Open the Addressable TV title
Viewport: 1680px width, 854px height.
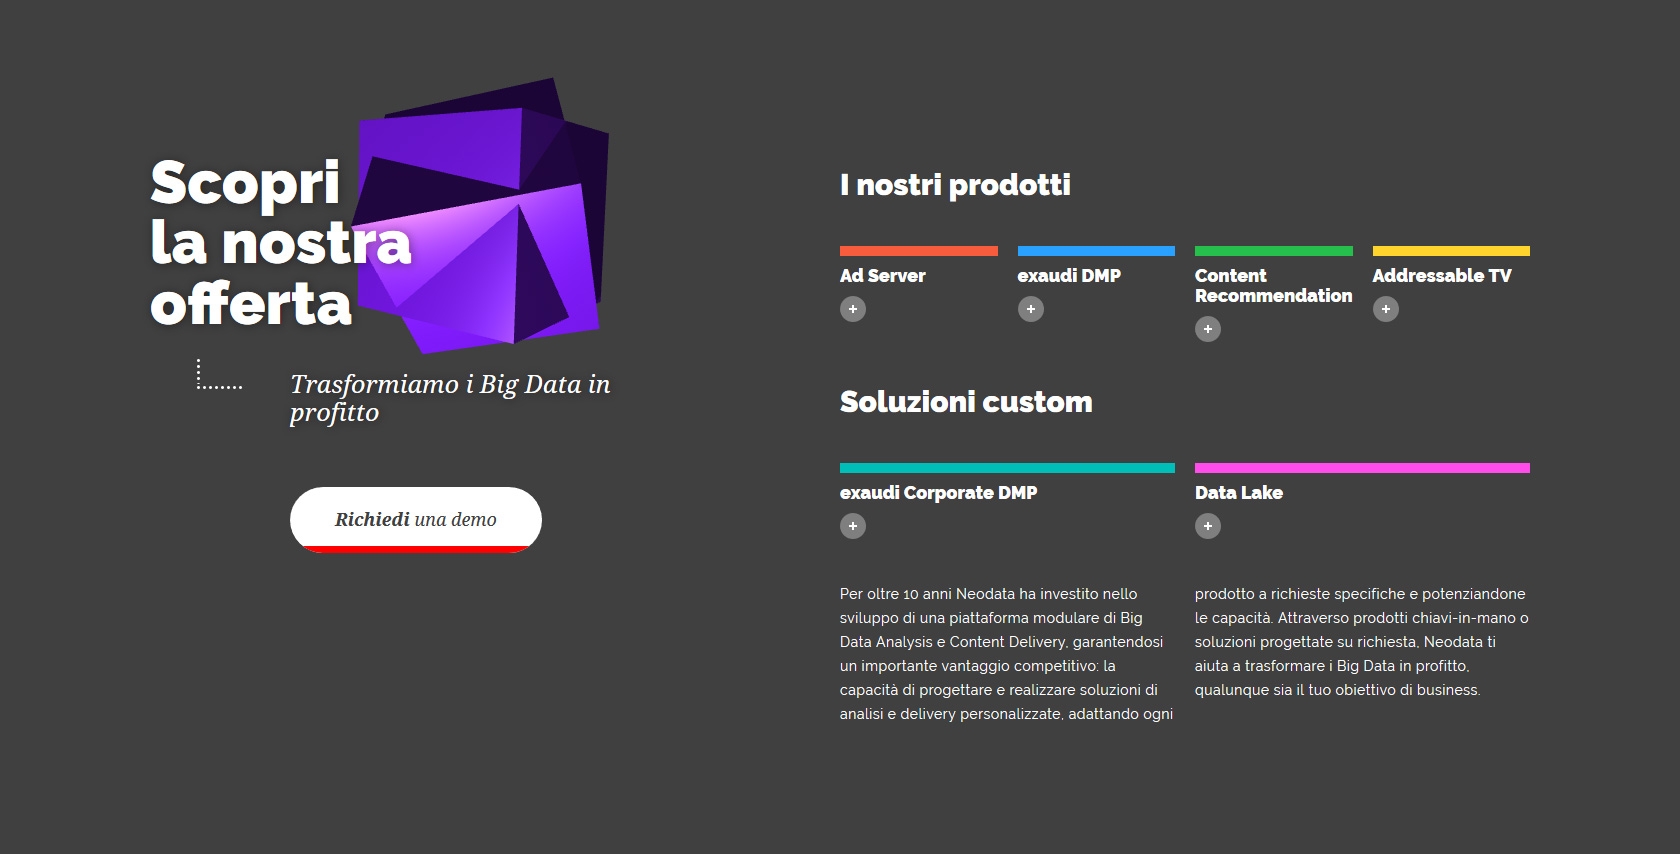[x=1442, y=276]
